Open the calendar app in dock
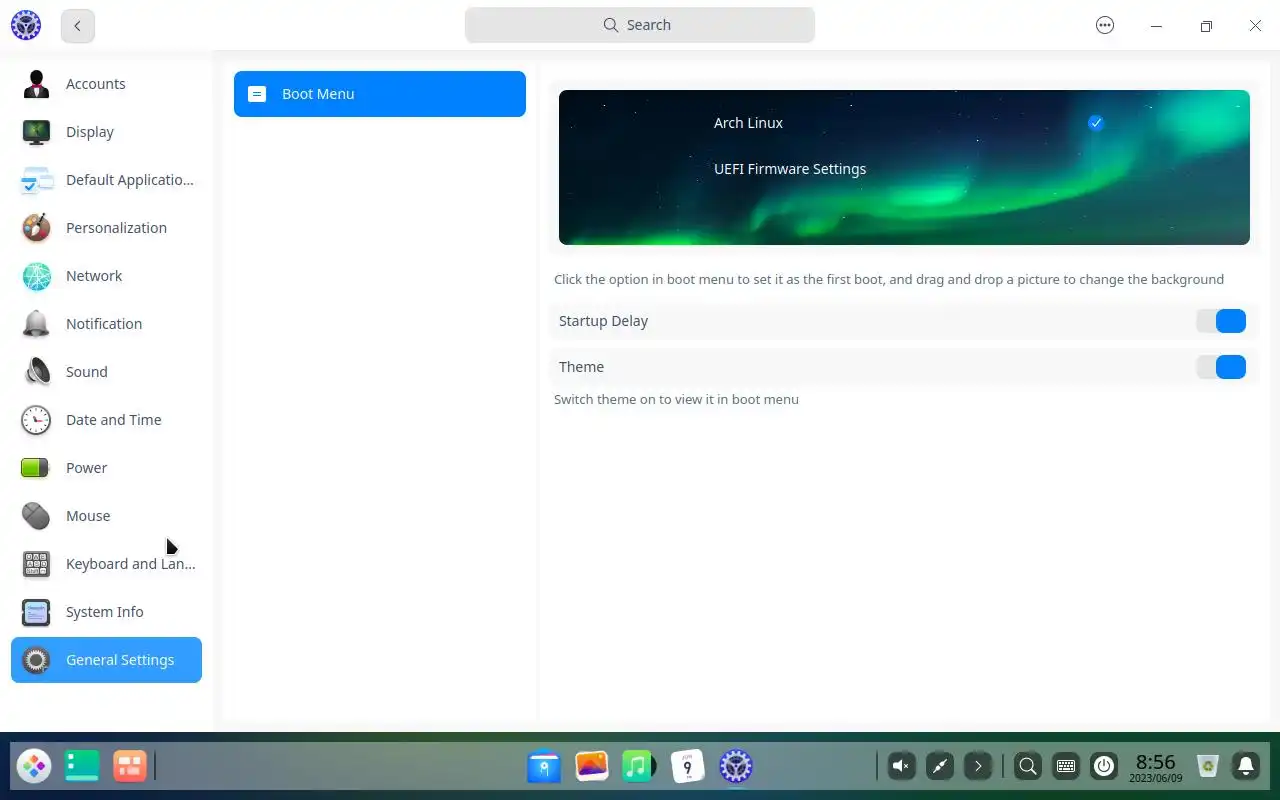1280x800 pixels. [688, 767]
